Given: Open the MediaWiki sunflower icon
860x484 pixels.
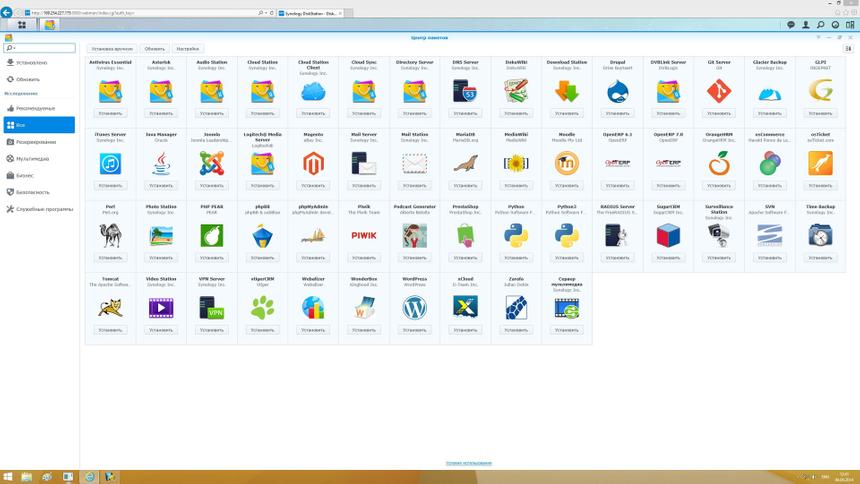Looking at the screenshot, I should 516,164.
